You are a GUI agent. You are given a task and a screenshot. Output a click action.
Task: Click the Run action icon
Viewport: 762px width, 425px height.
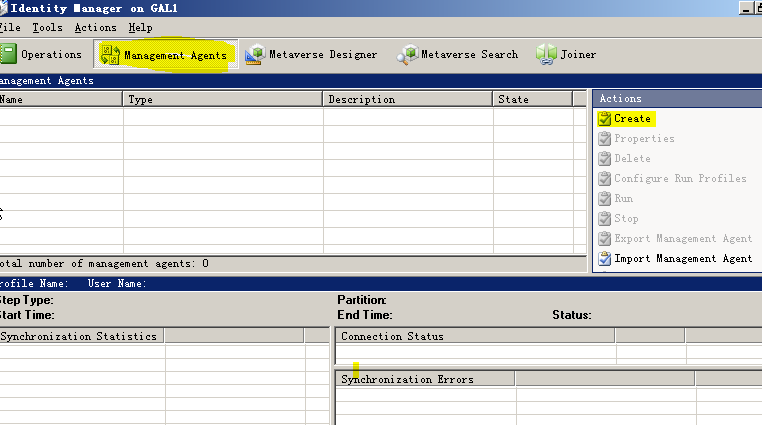click(x=605, y=198)
